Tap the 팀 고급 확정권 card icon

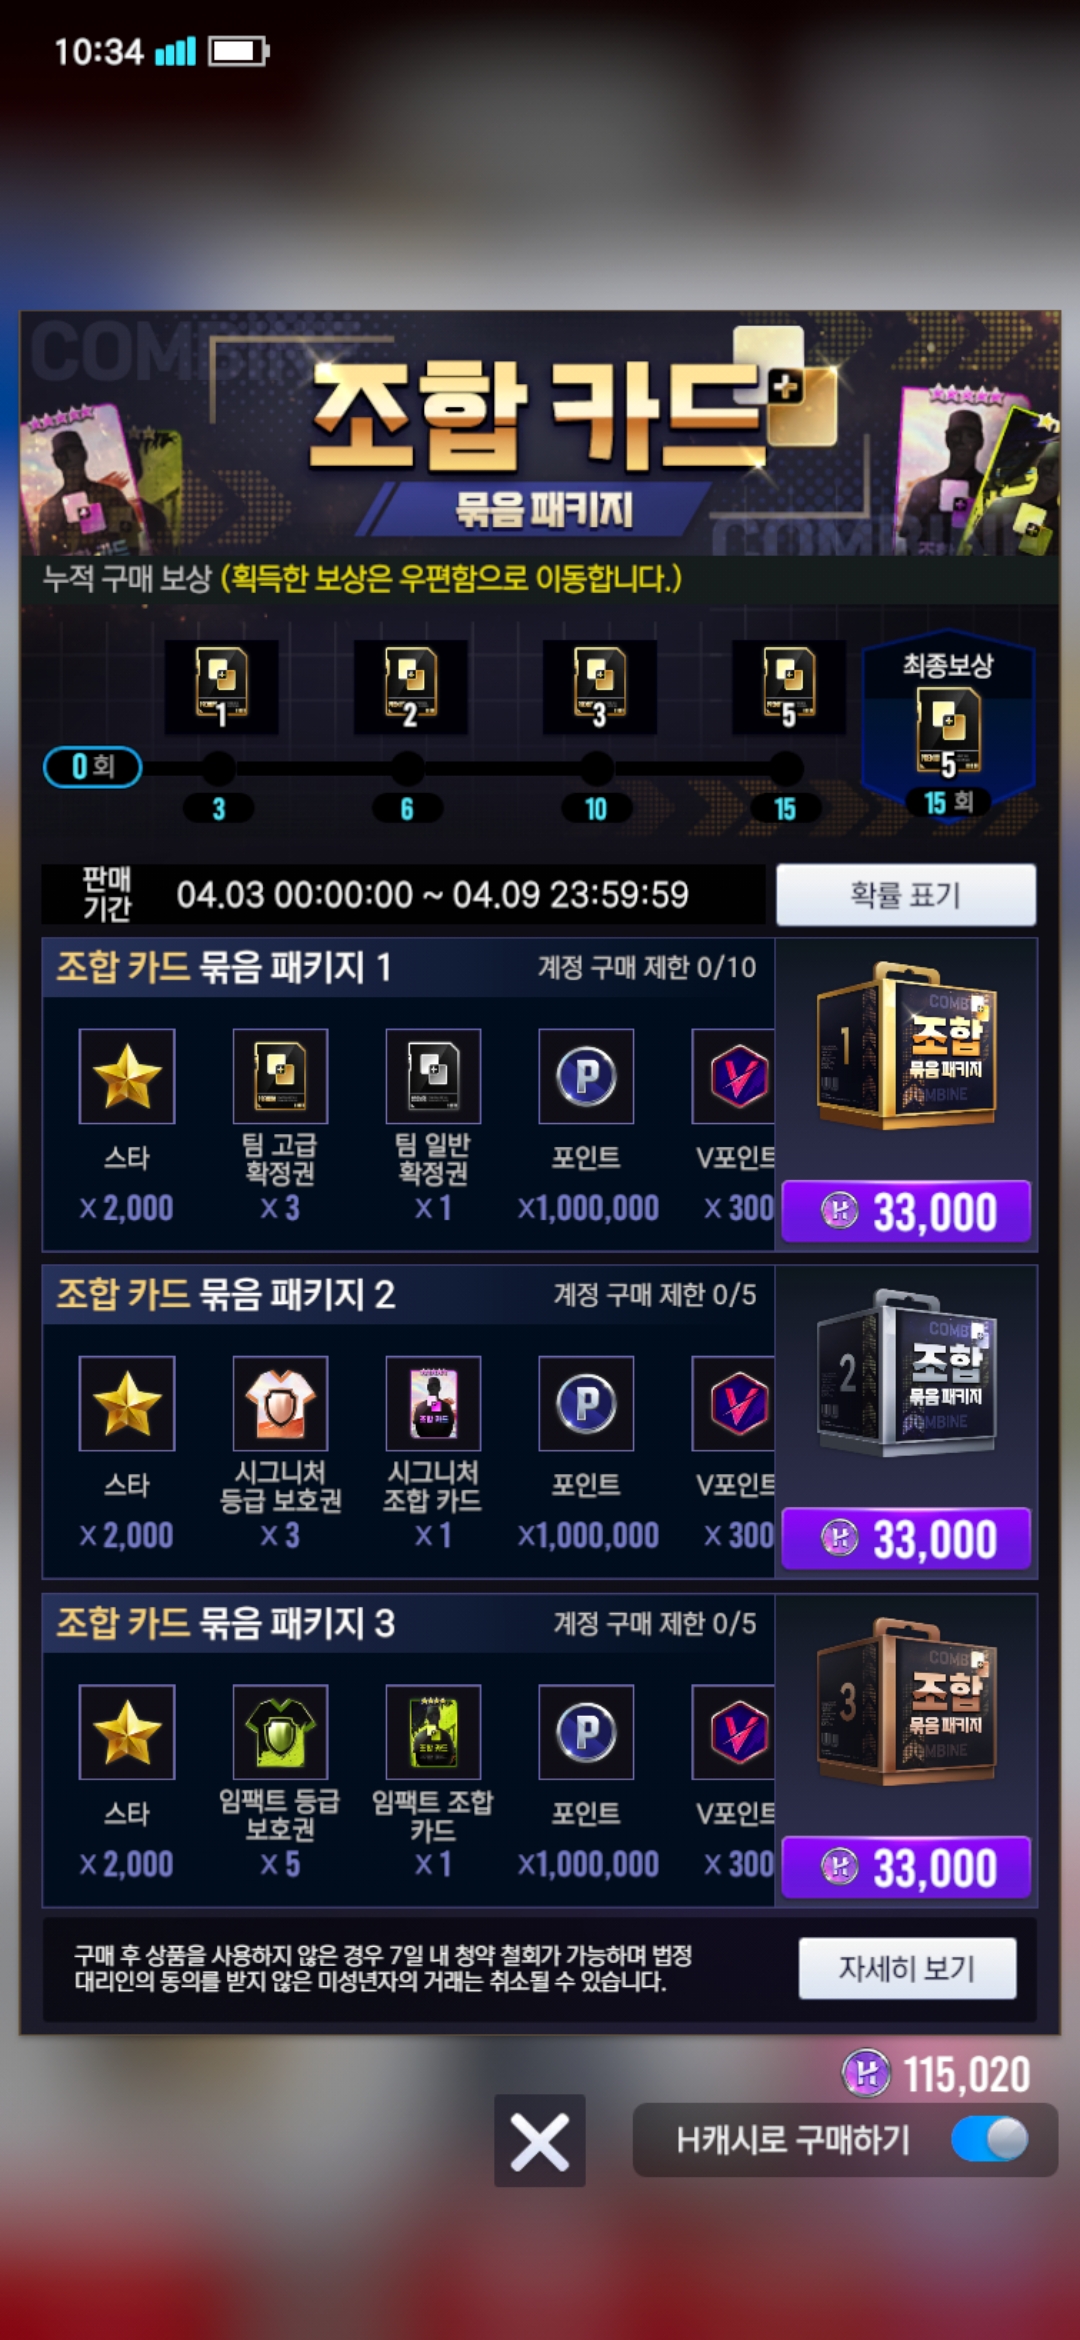click(280, 1076)
